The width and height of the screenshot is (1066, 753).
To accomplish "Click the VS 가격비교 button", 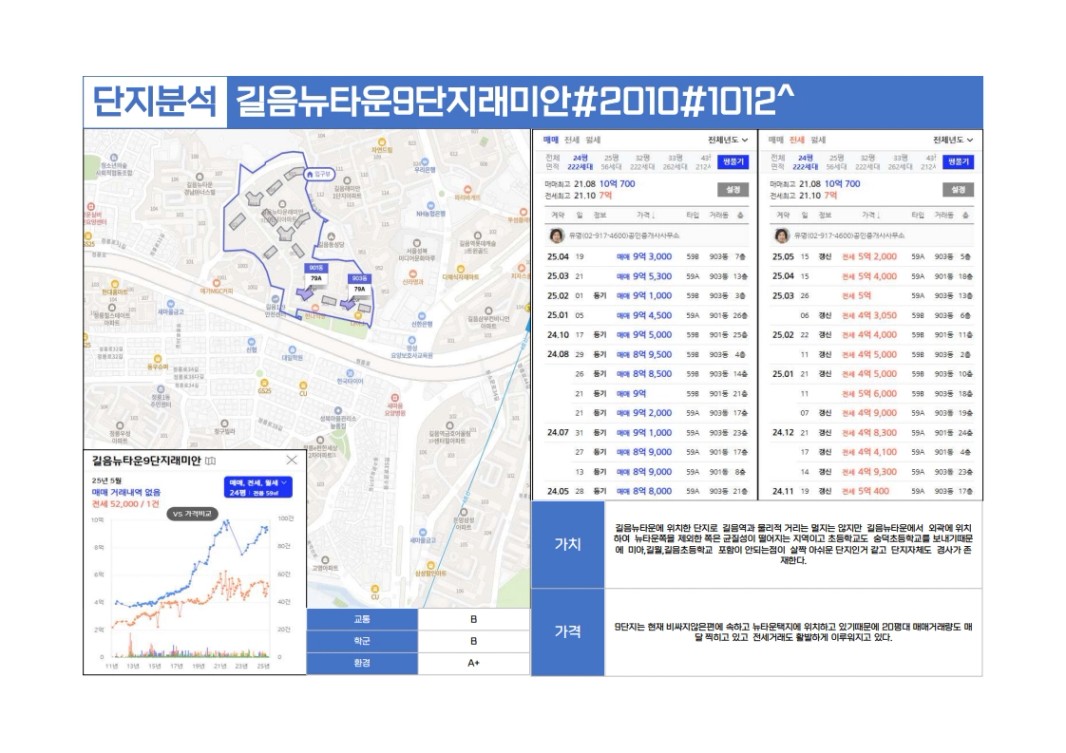I will 192,514.
